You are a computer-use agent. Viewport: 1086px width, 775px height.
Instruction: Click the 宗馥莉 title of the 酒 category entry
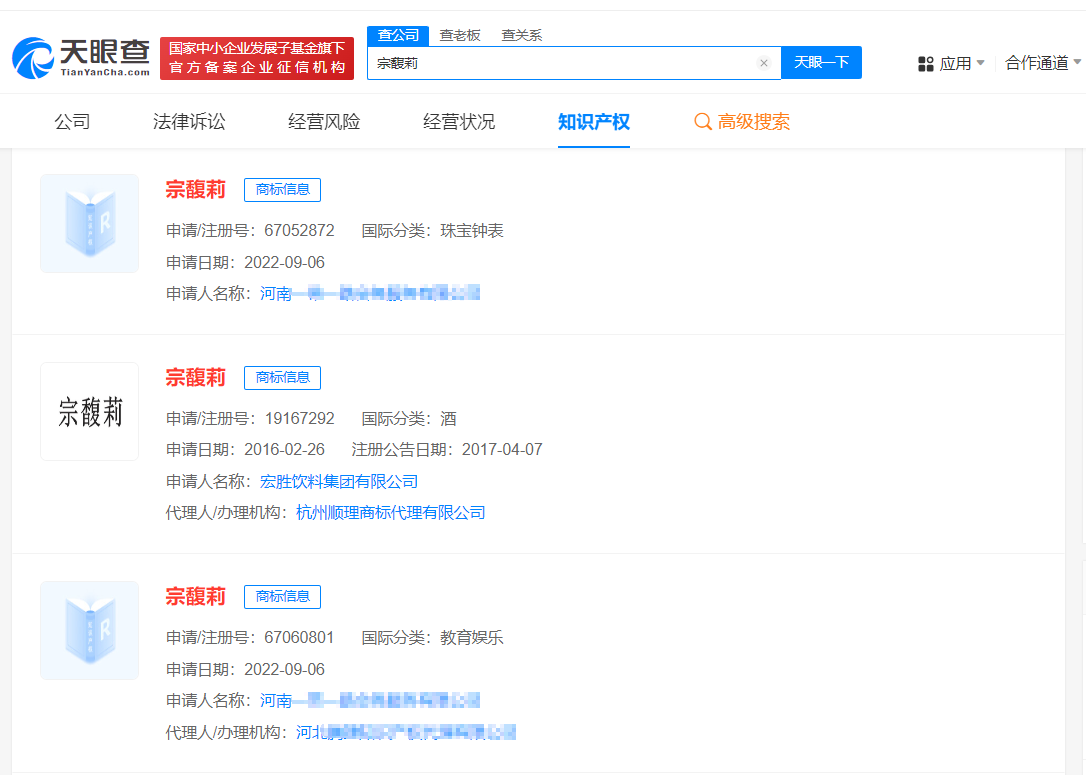pyautogui.click(x=196, y=378)
